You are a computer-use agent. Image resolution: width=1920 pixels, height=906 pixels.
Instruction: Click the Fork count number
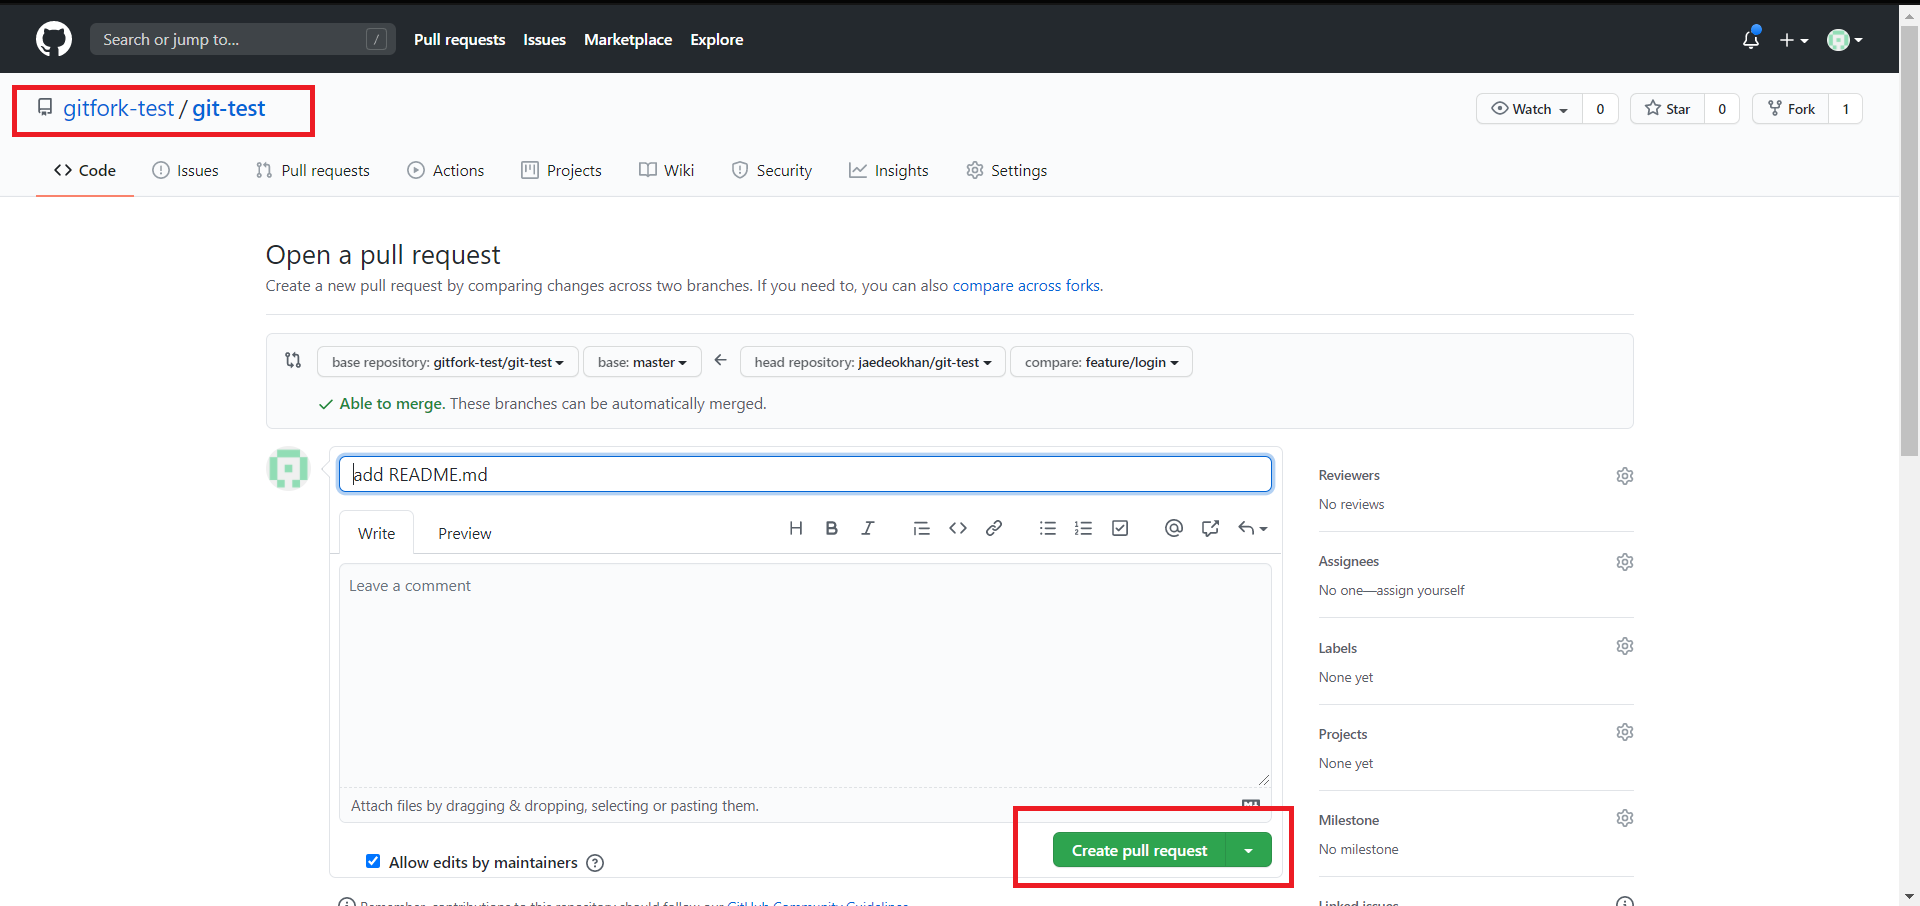1846,109
